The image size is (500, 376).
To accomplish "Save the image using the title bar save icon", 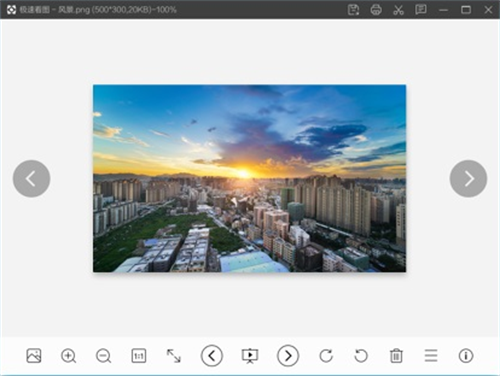I will pos(353,10).
